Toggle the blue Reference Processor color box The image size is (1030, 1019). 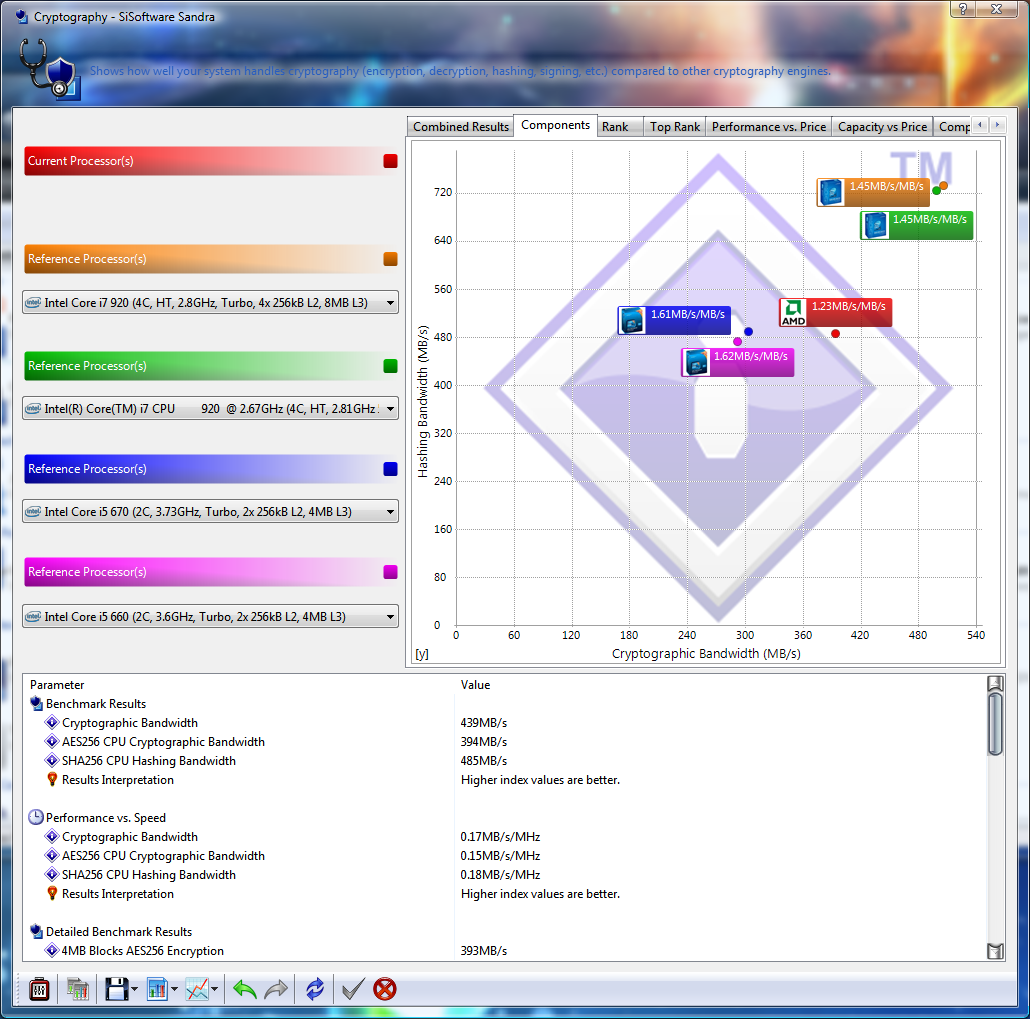[x=390, y=469]
